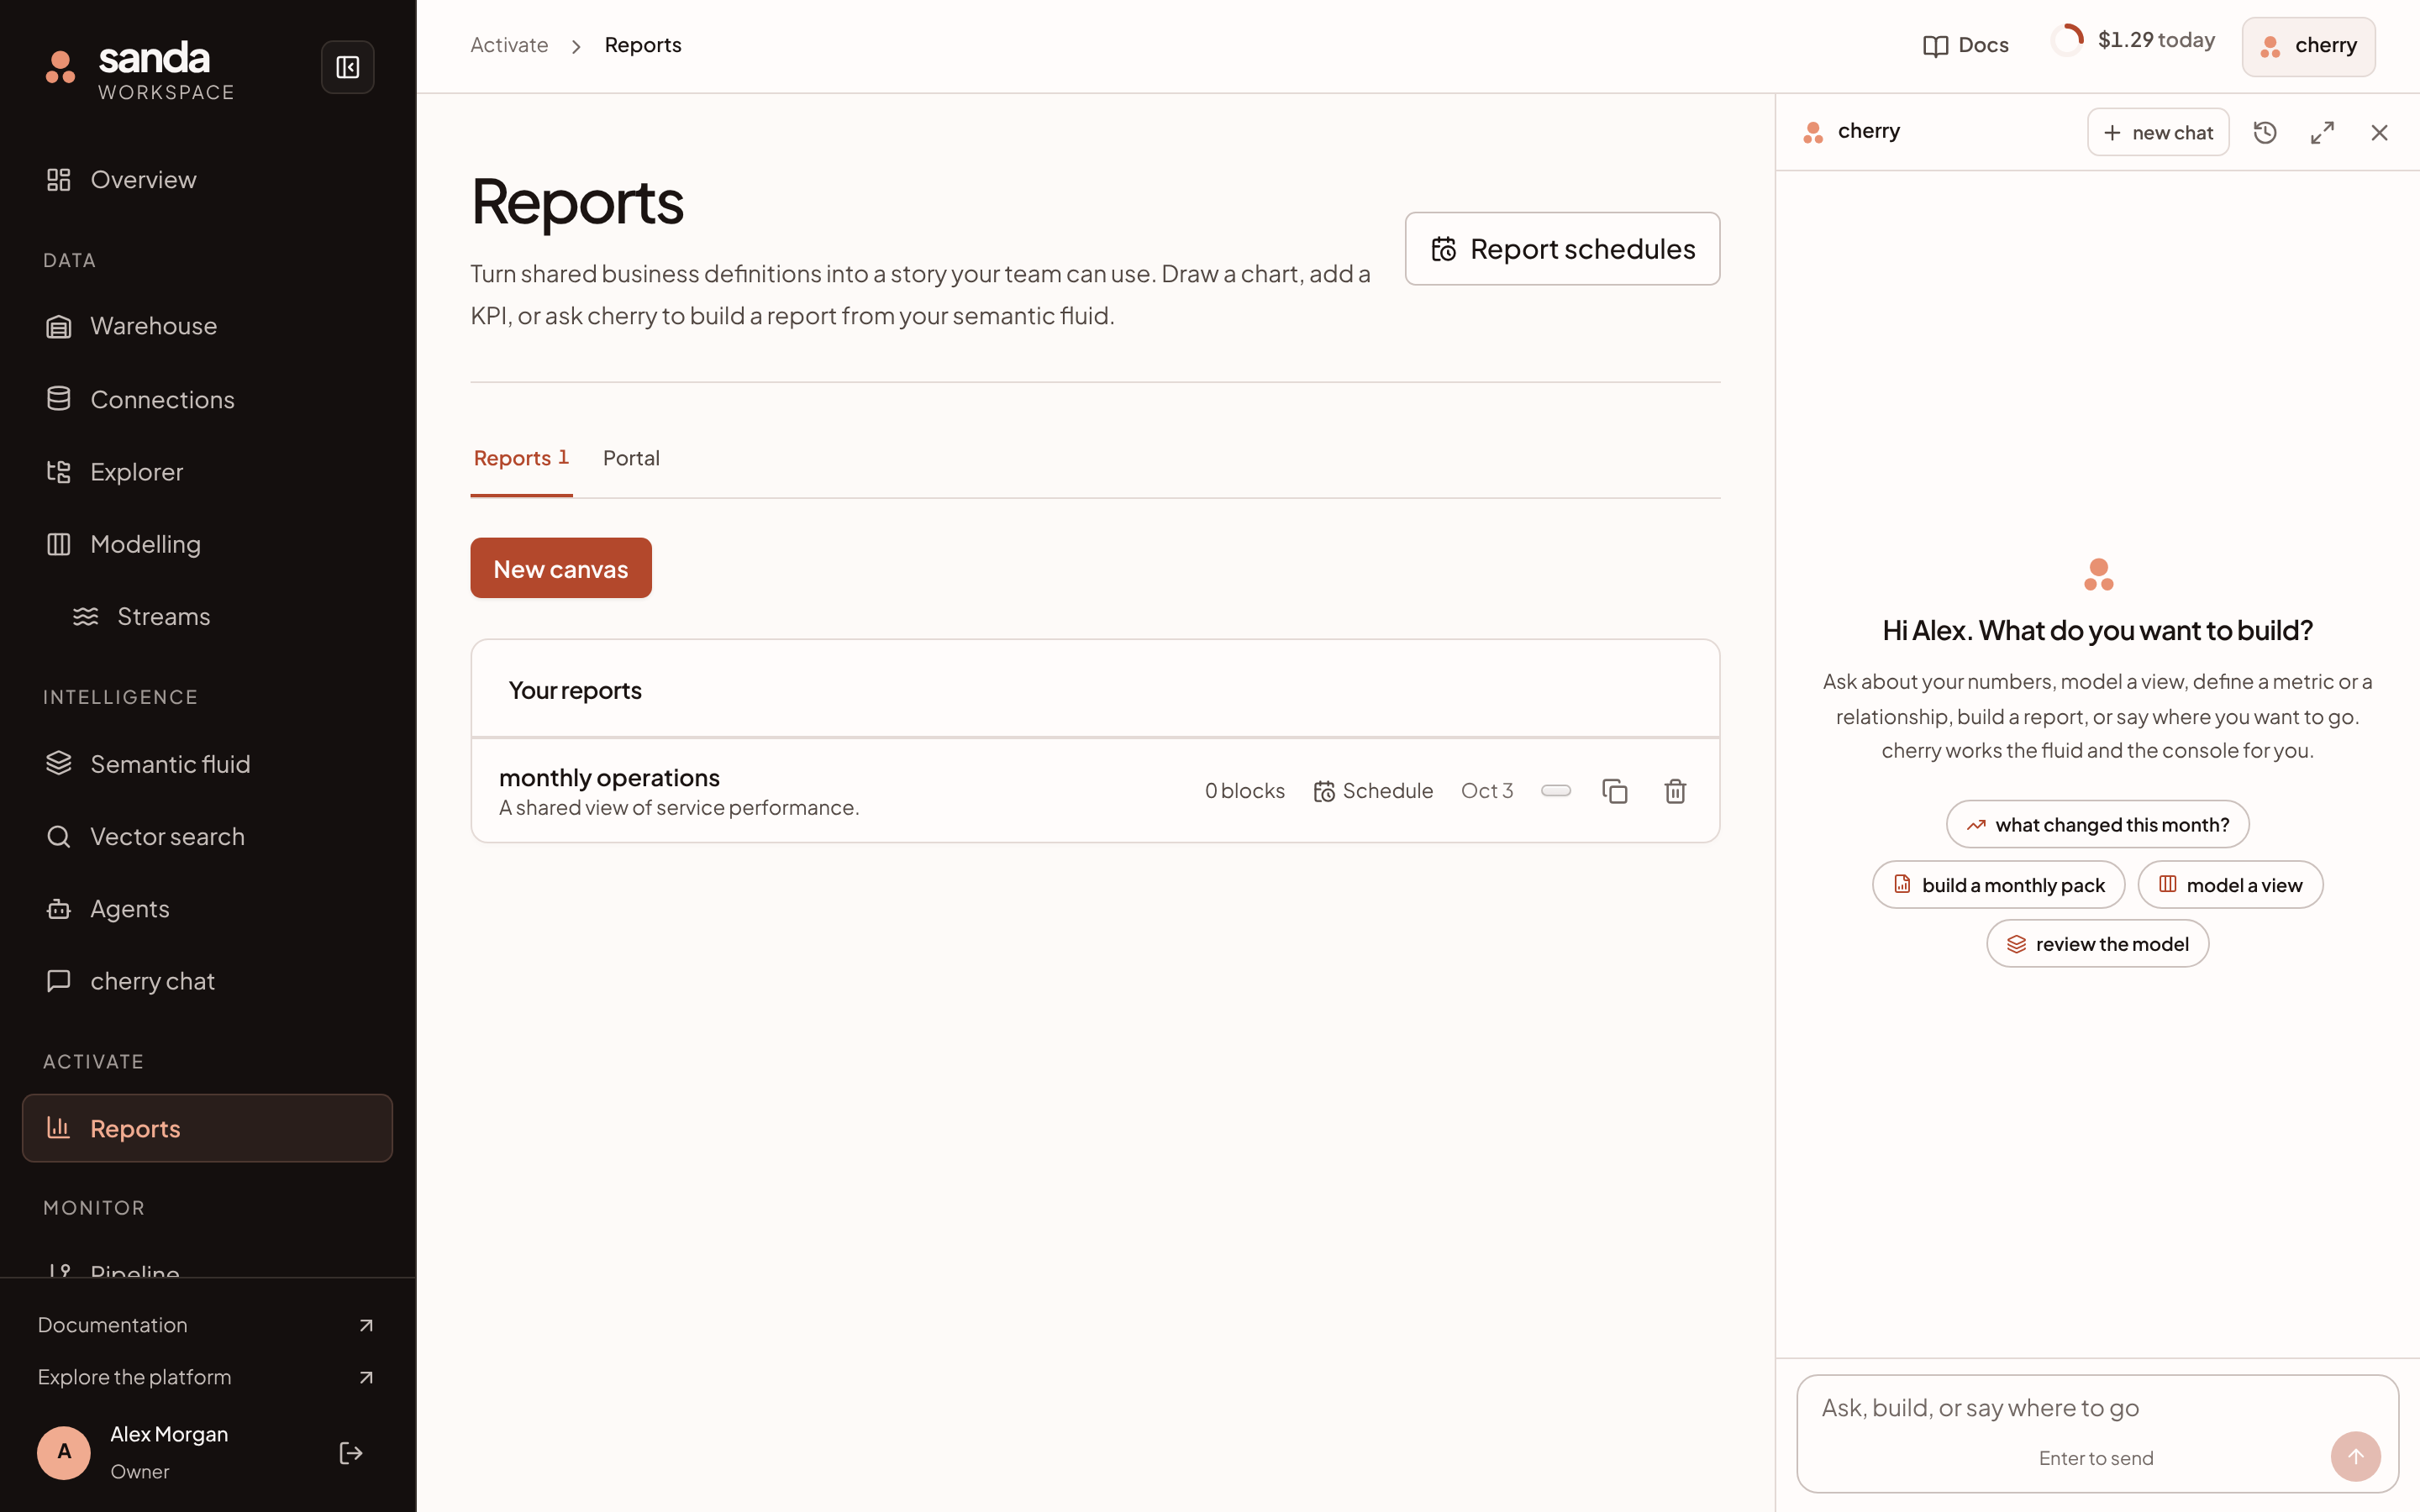Click the sanda workspace logo

(x=140, y=70)
